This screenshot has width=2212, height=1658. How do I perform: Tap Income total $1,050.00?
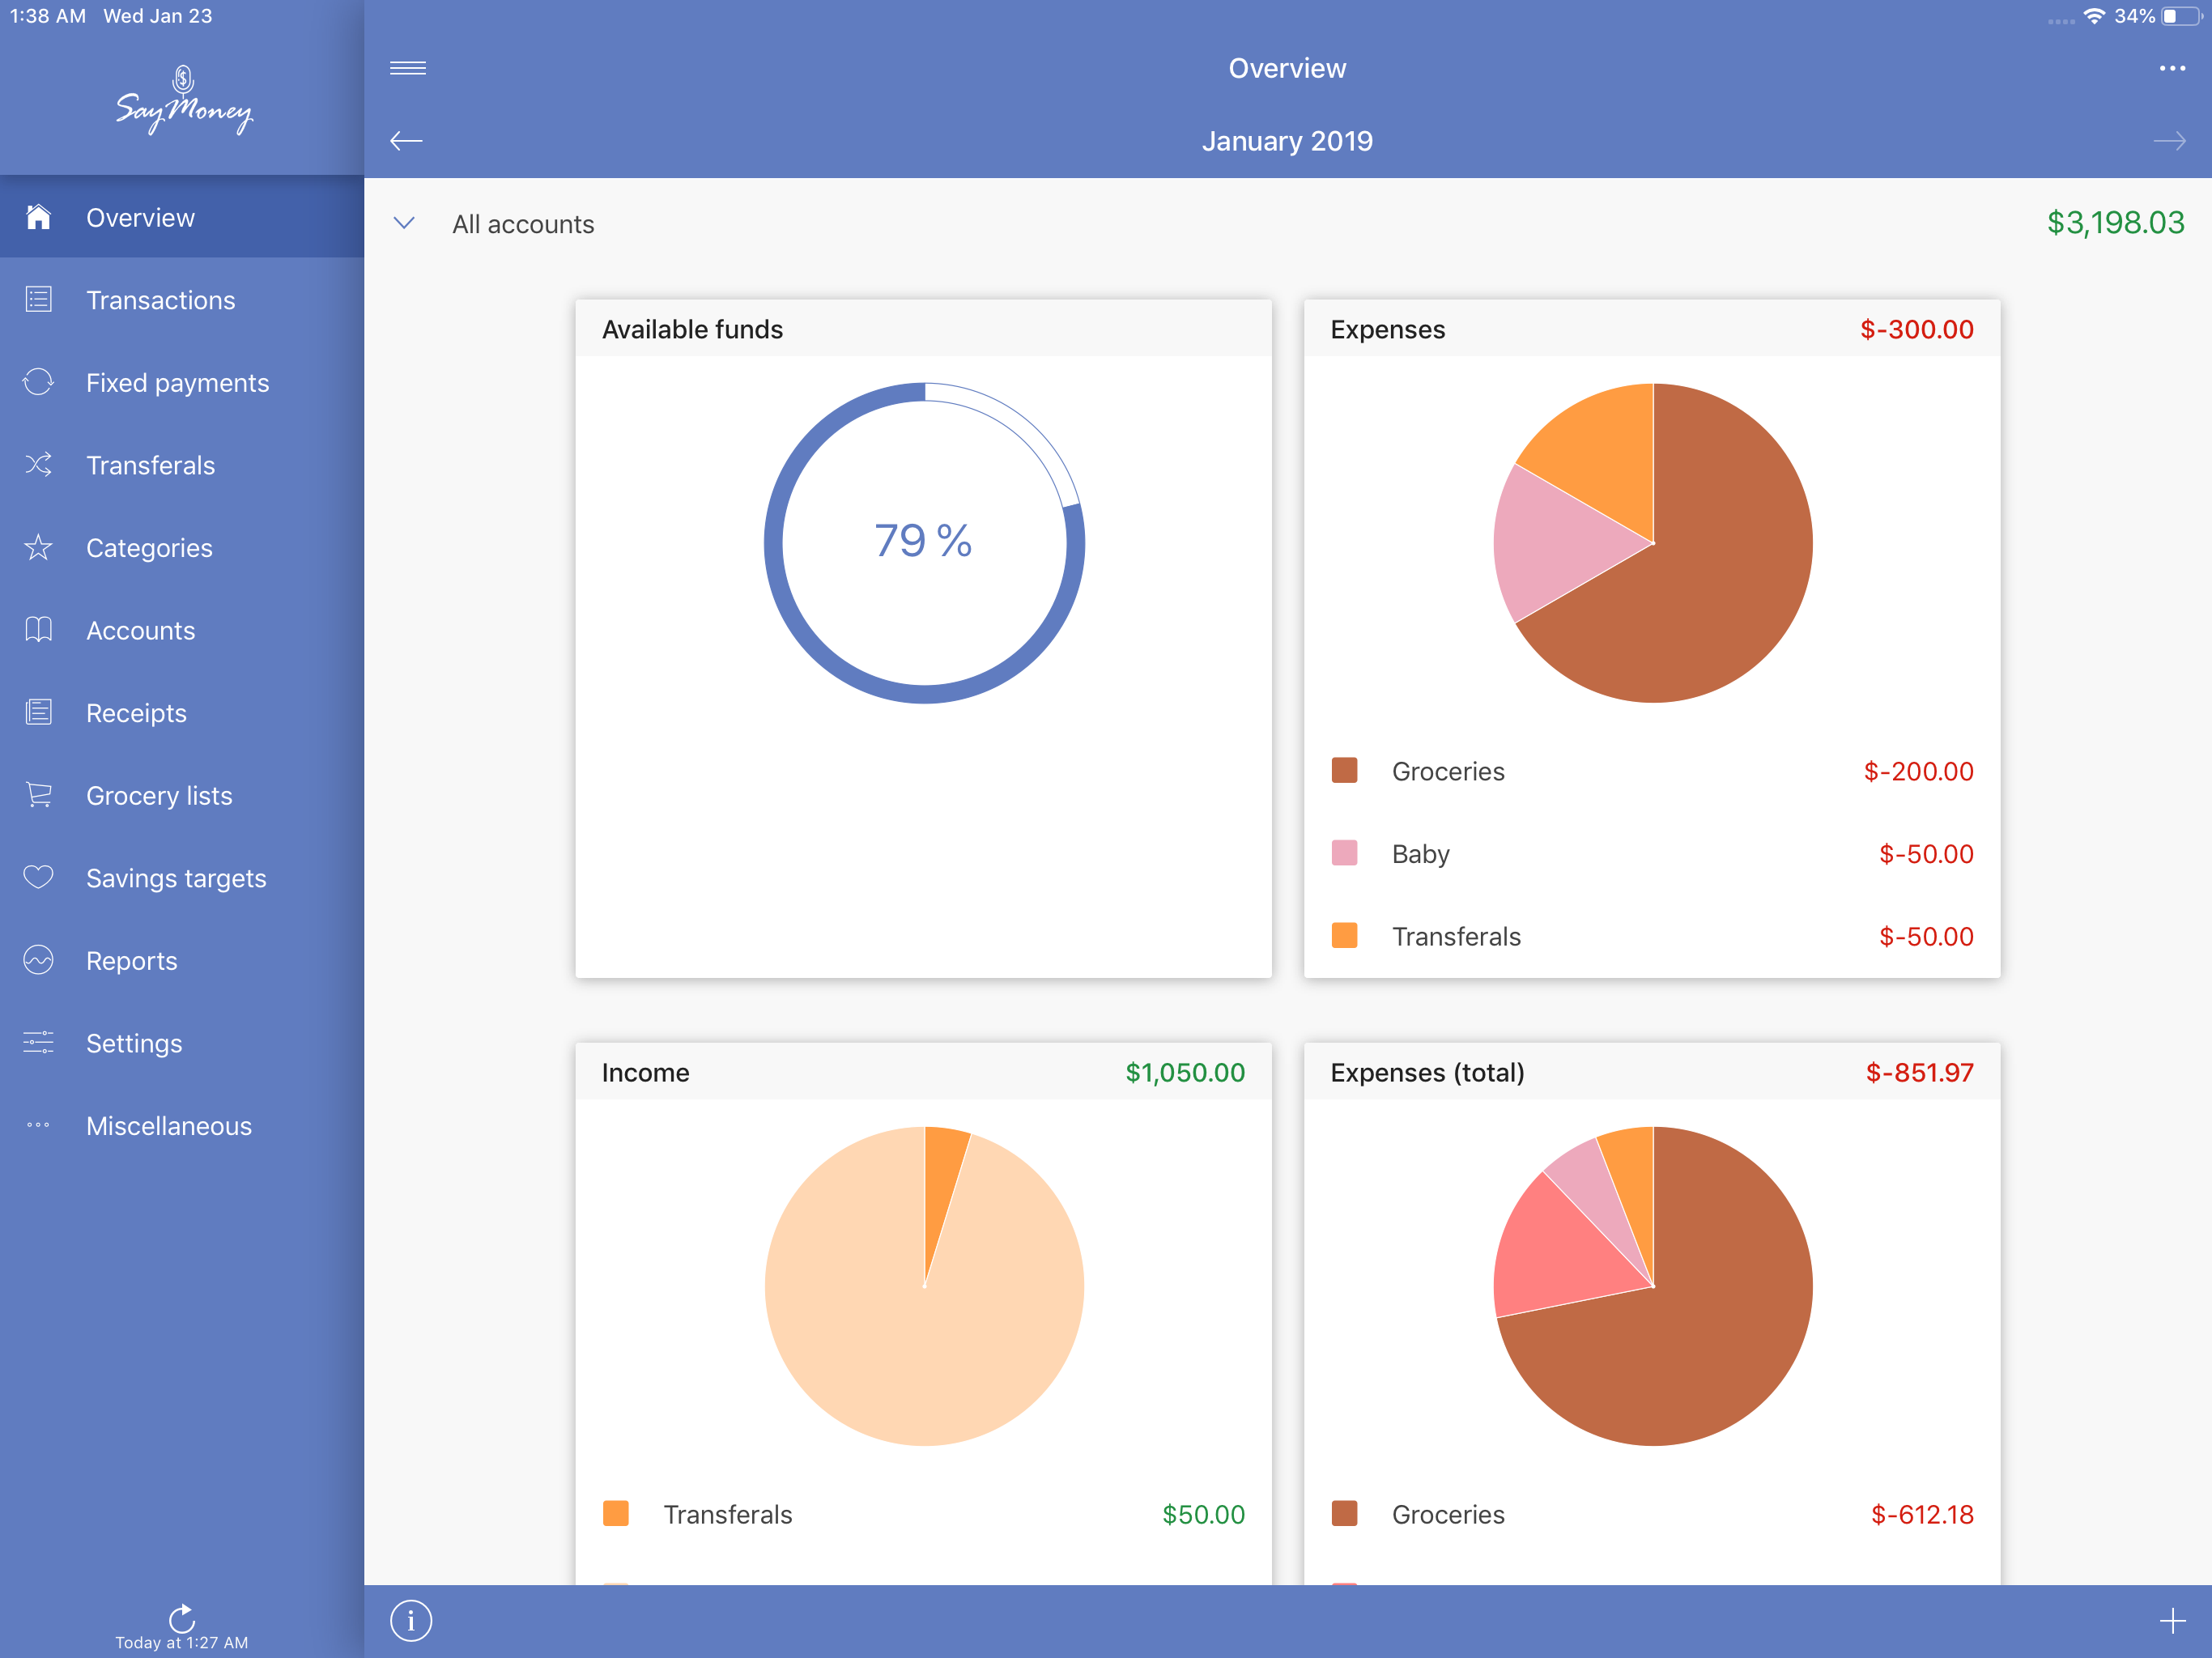(1185, 1072)
